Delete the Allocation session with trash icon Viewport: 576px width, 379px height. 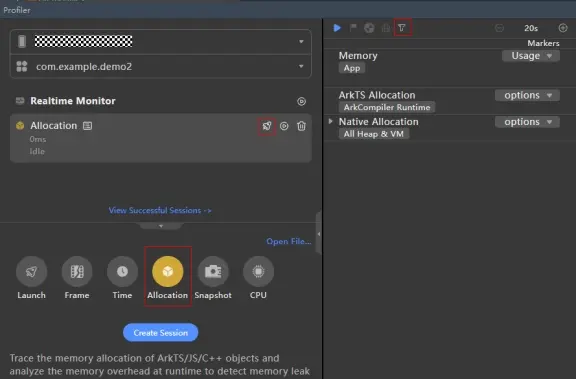[301, 126]
